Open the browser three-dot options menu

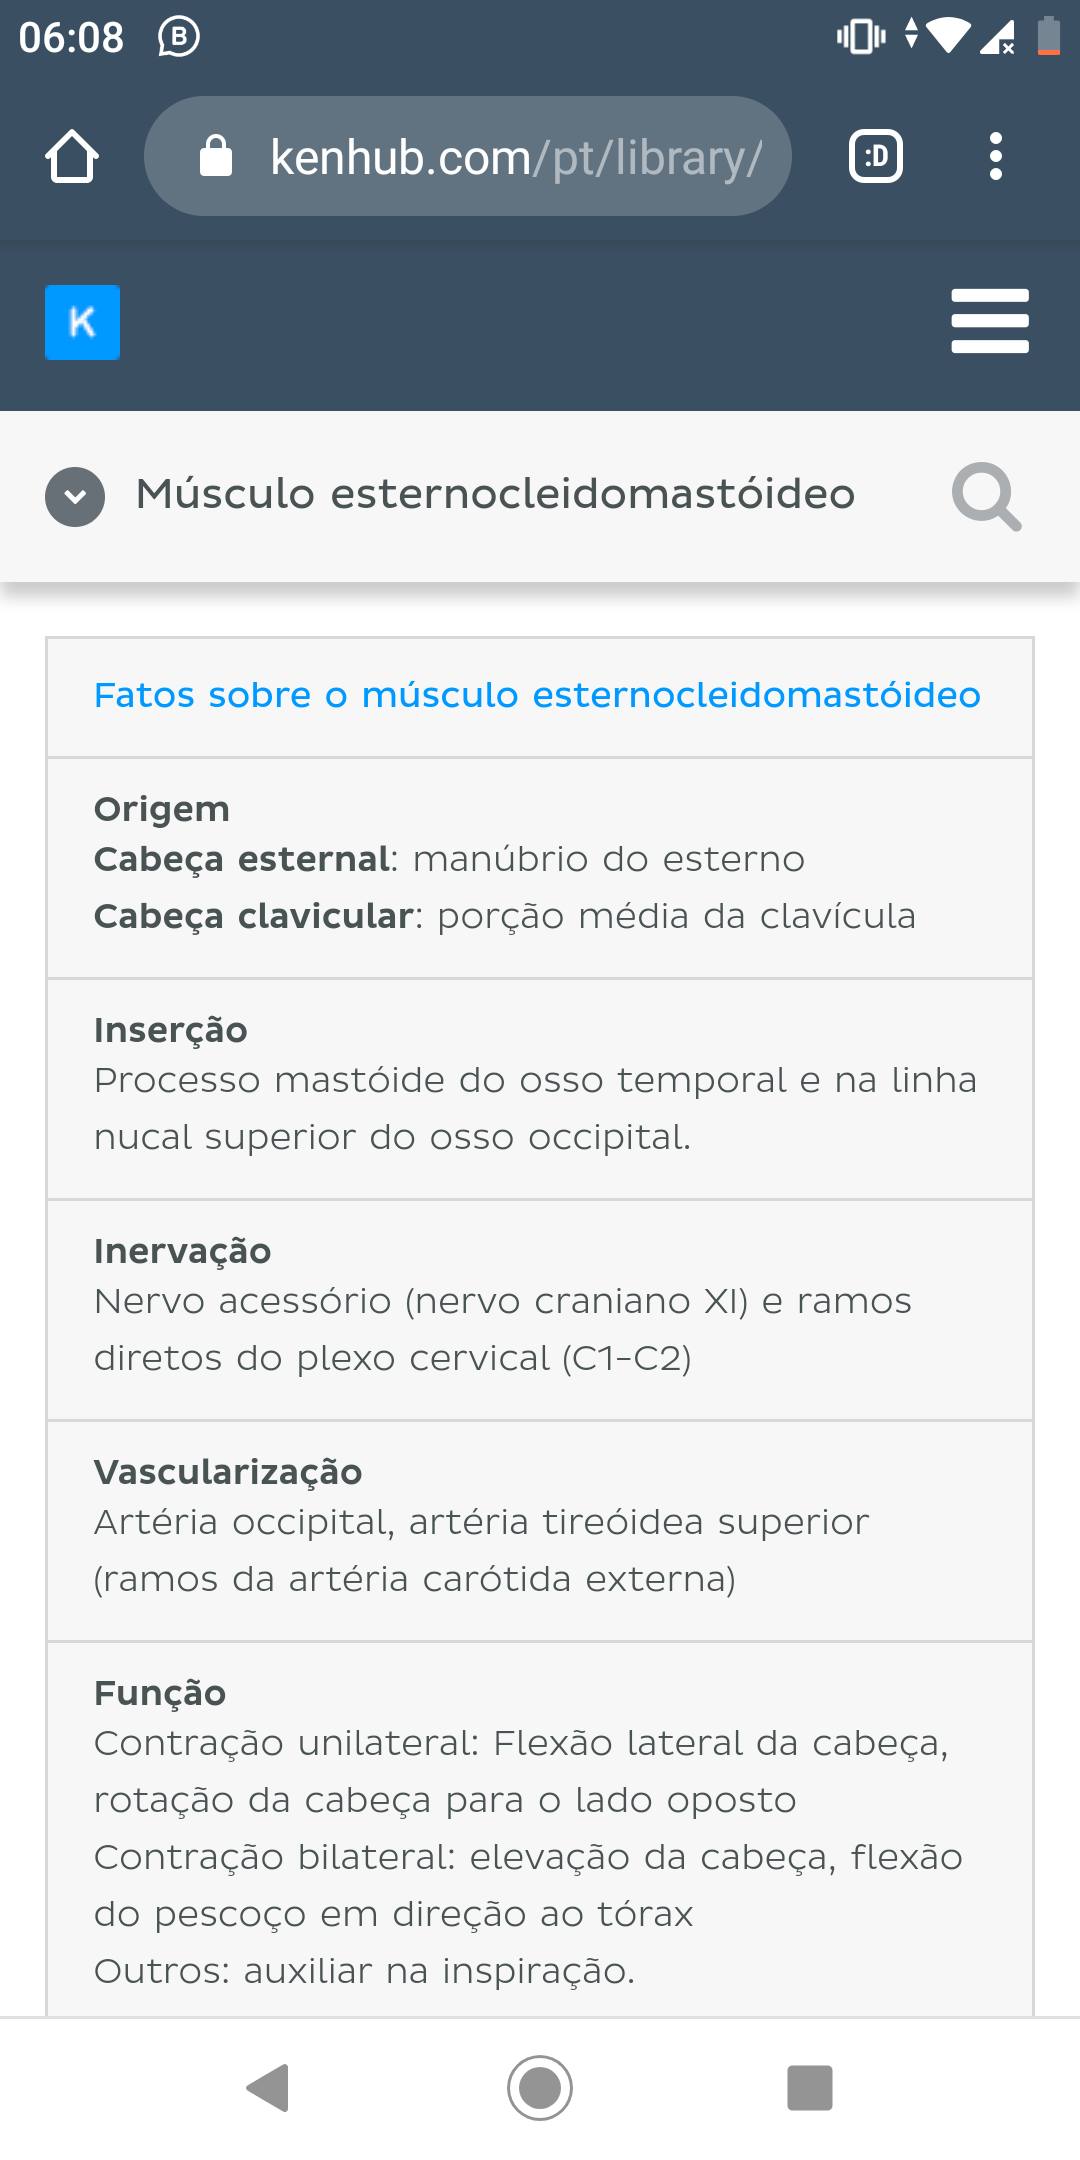[x=996, y=156]
